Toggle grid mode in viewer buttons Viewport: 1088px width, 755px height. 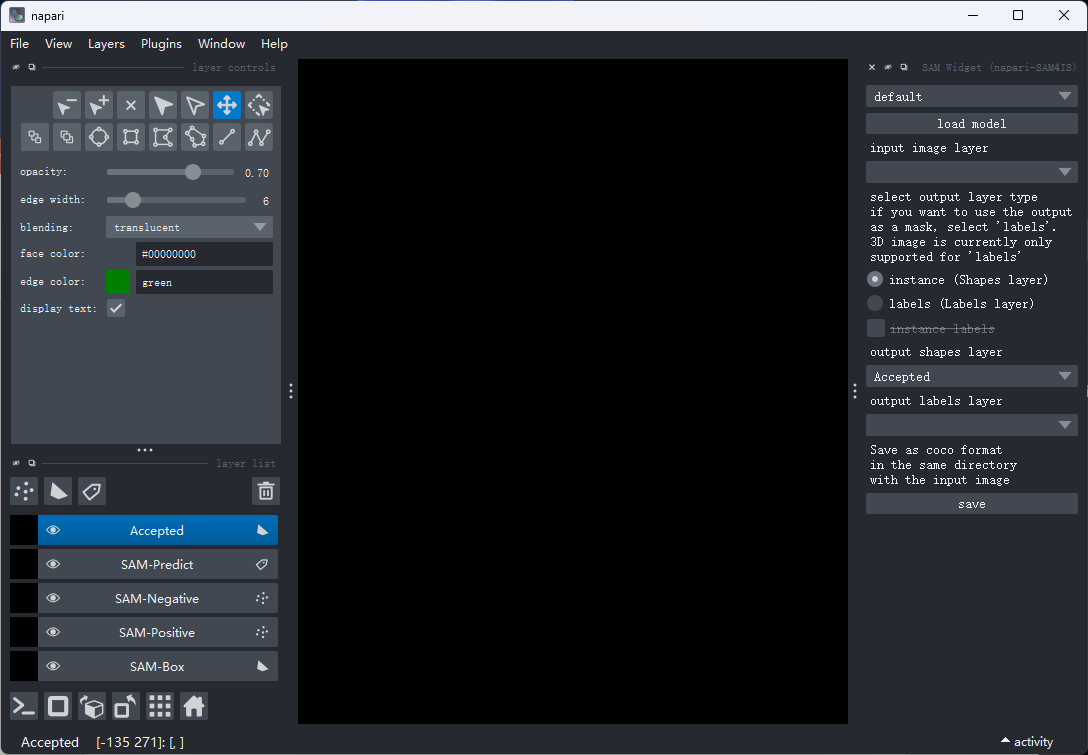pos(160,706)
